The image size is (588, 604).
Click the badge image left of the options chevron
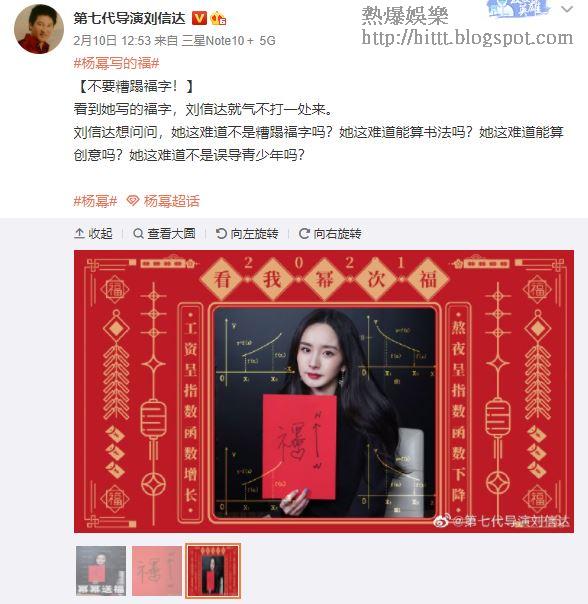(x=517, y=8)
